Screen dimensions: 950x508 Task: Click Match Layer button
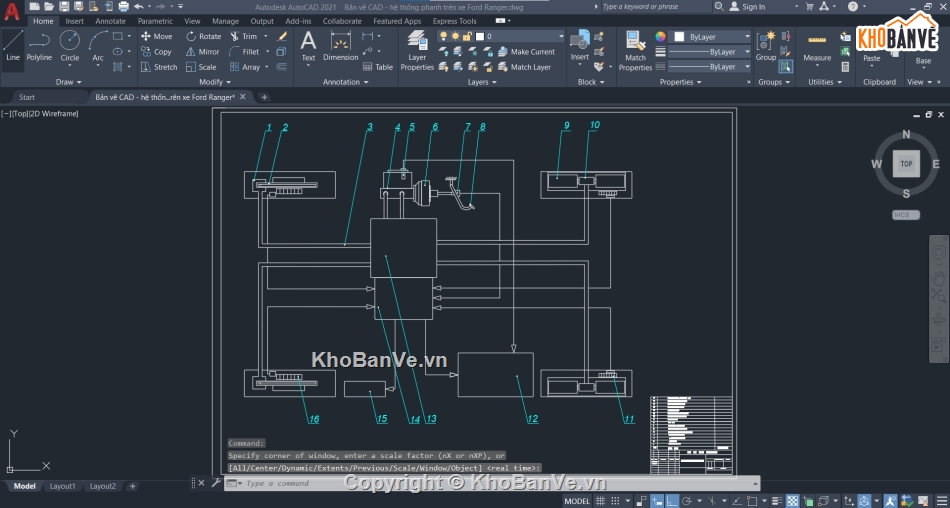coord(525,67)
